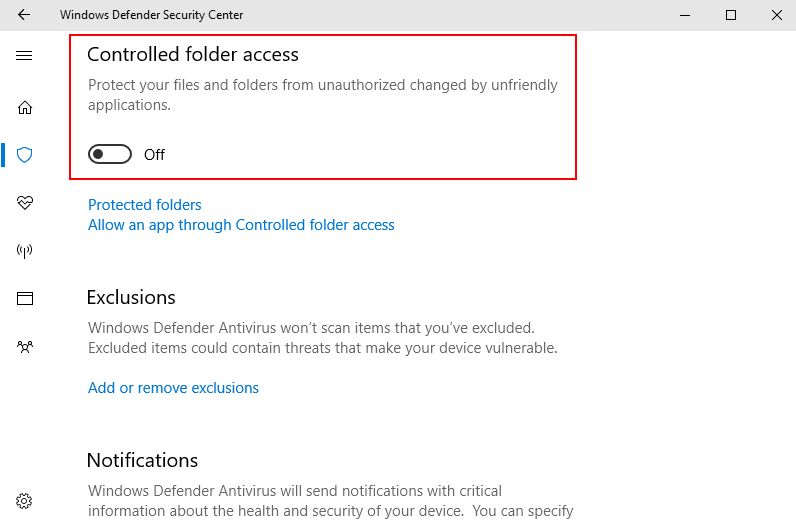The width and height of the screenshot is (796, 522).
Task: Enable the Controlled folder access toggle
Action: (110, 154)
